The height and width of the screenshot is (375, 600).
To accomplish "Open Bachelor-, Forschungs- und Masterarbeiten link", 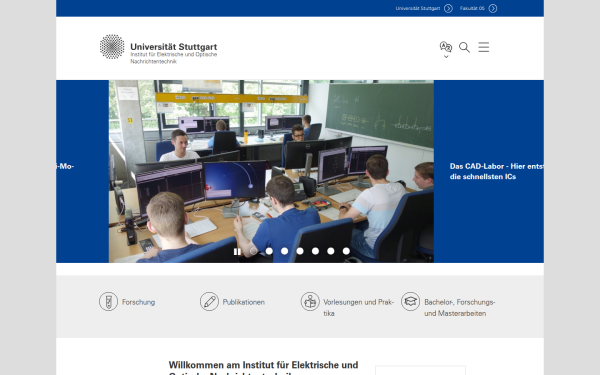I will click(460, 308).
